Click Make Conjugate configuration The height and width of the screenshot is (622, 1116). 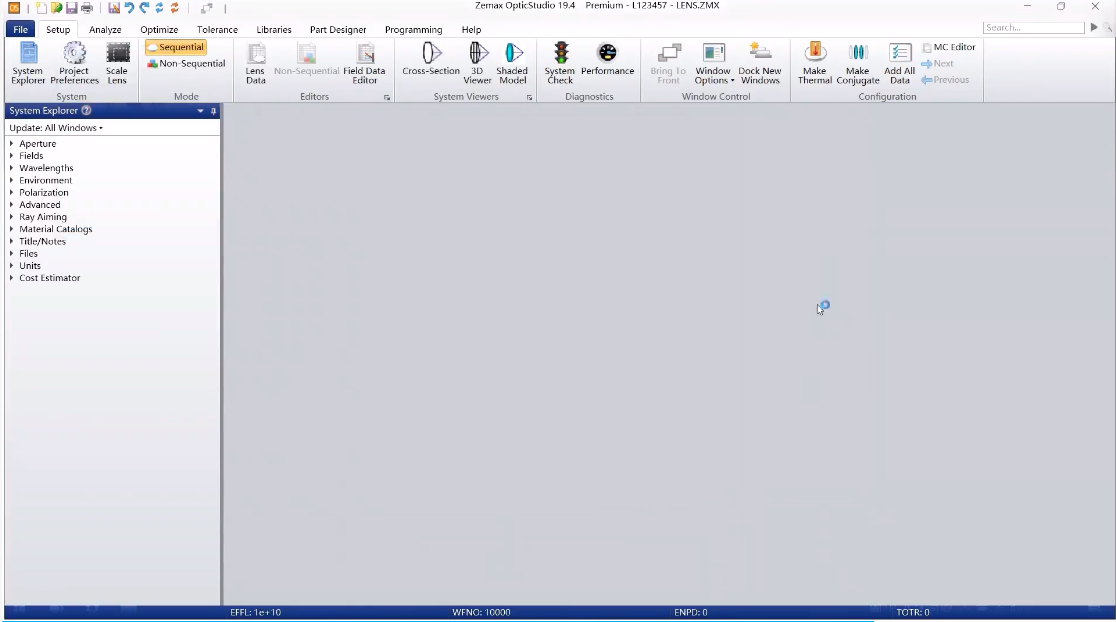[858, 63]
